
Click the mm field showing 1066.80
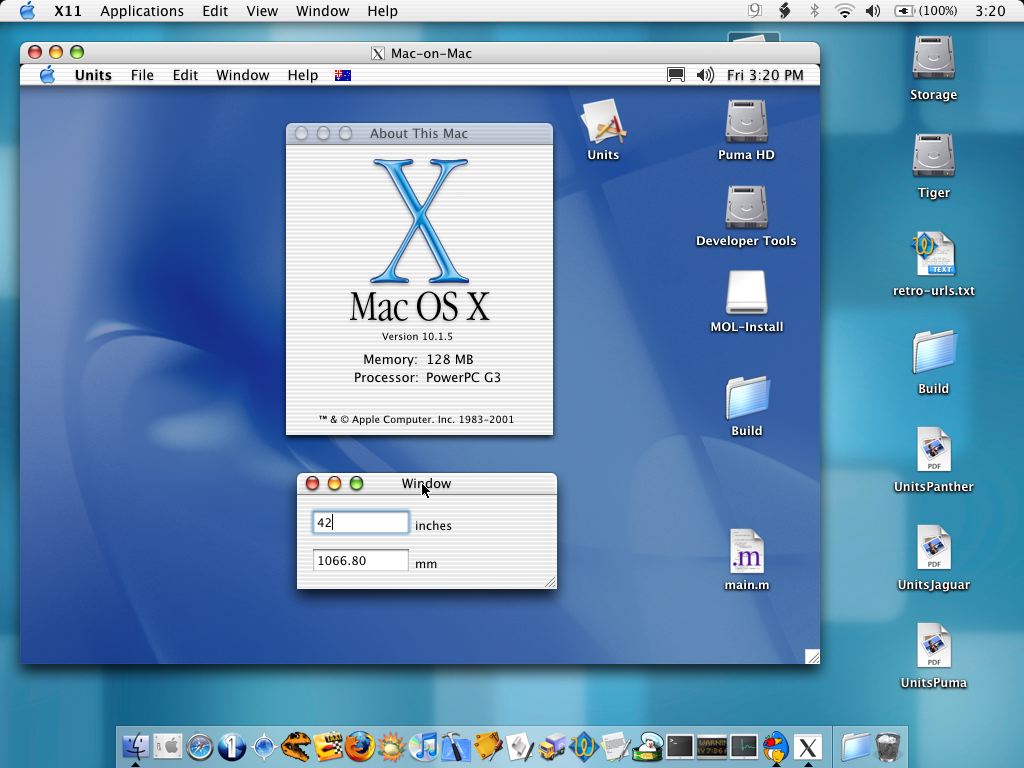pyautogui.click(x=360, y=560)
